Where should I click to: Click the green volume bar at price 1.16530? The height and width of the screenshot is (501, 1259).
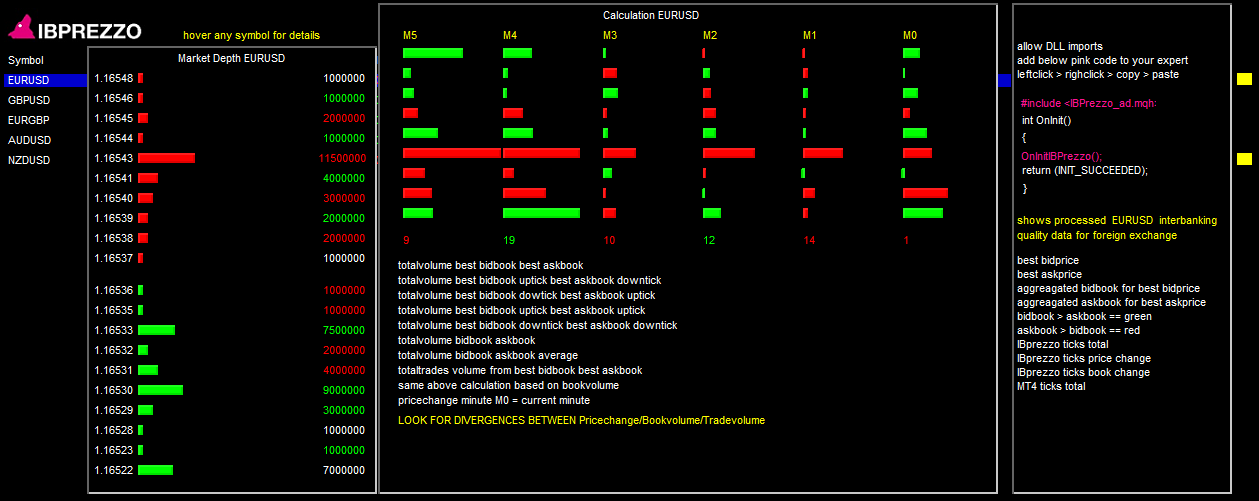160,390
